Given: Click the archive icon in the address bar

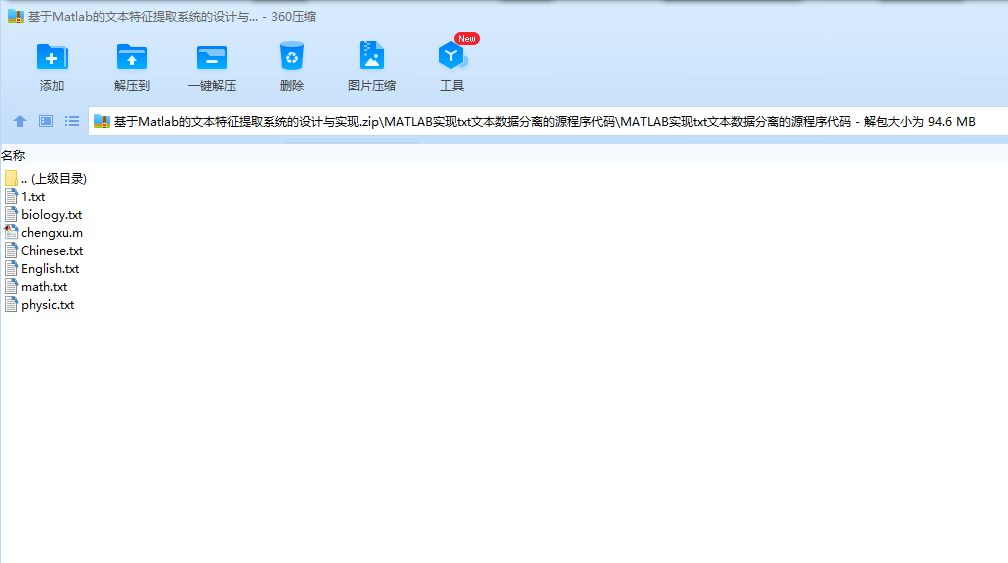Looking at the screenshot, I should [102, 121].
